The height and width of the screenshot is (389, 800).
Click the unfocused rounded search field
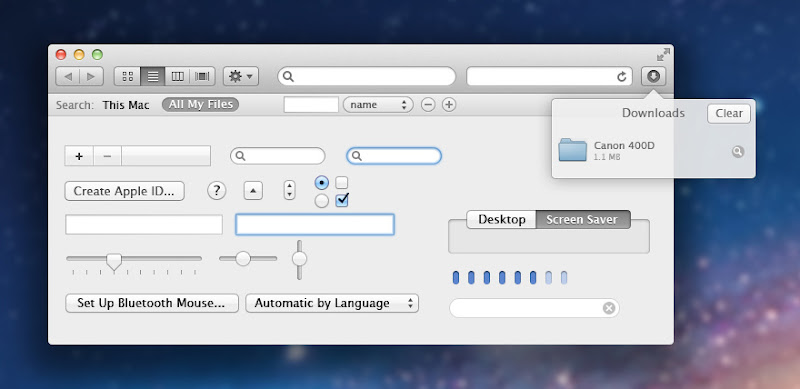(x=278, y=156)
